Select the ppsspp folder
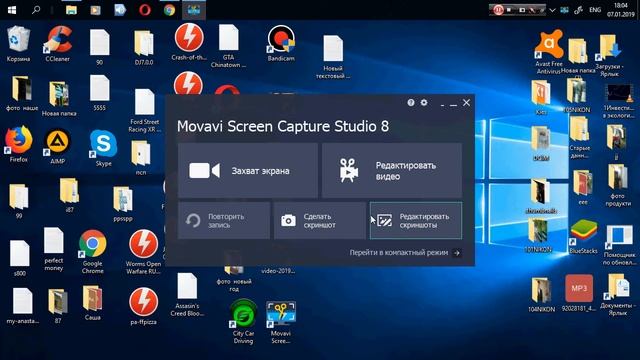 coord(123,204)
